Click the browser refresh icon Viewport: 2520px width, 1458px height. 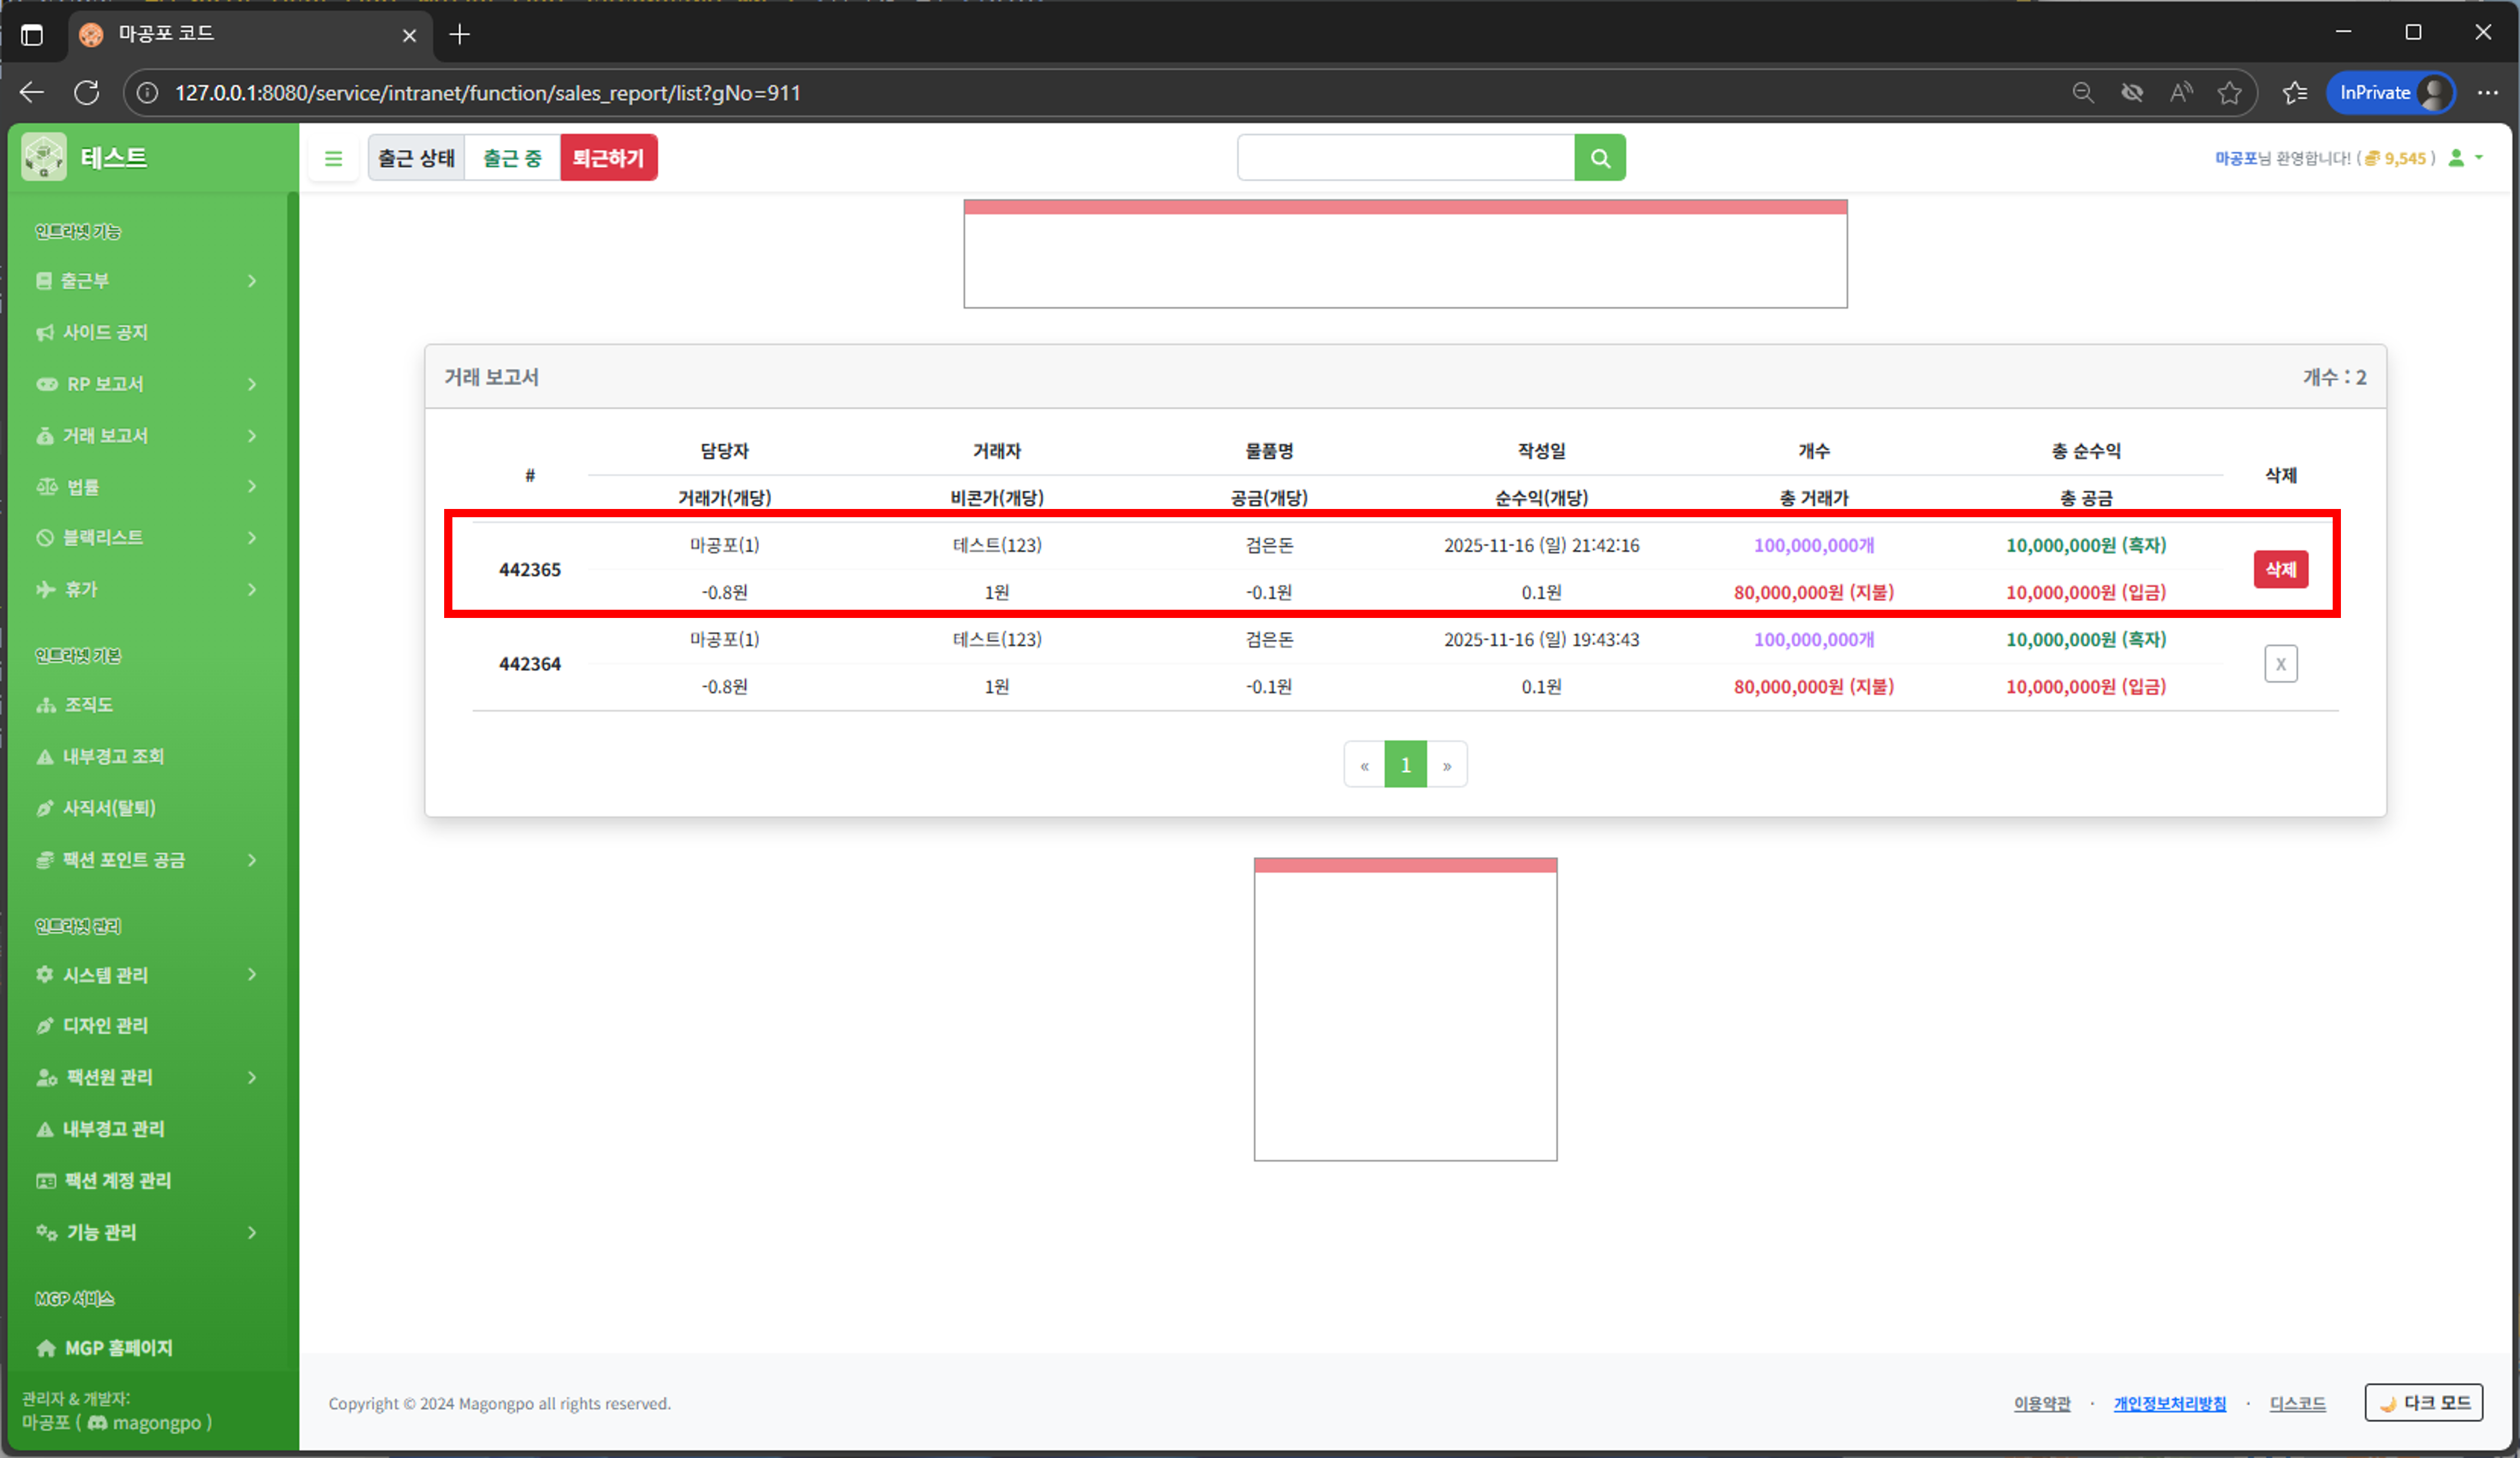point(87,93)
